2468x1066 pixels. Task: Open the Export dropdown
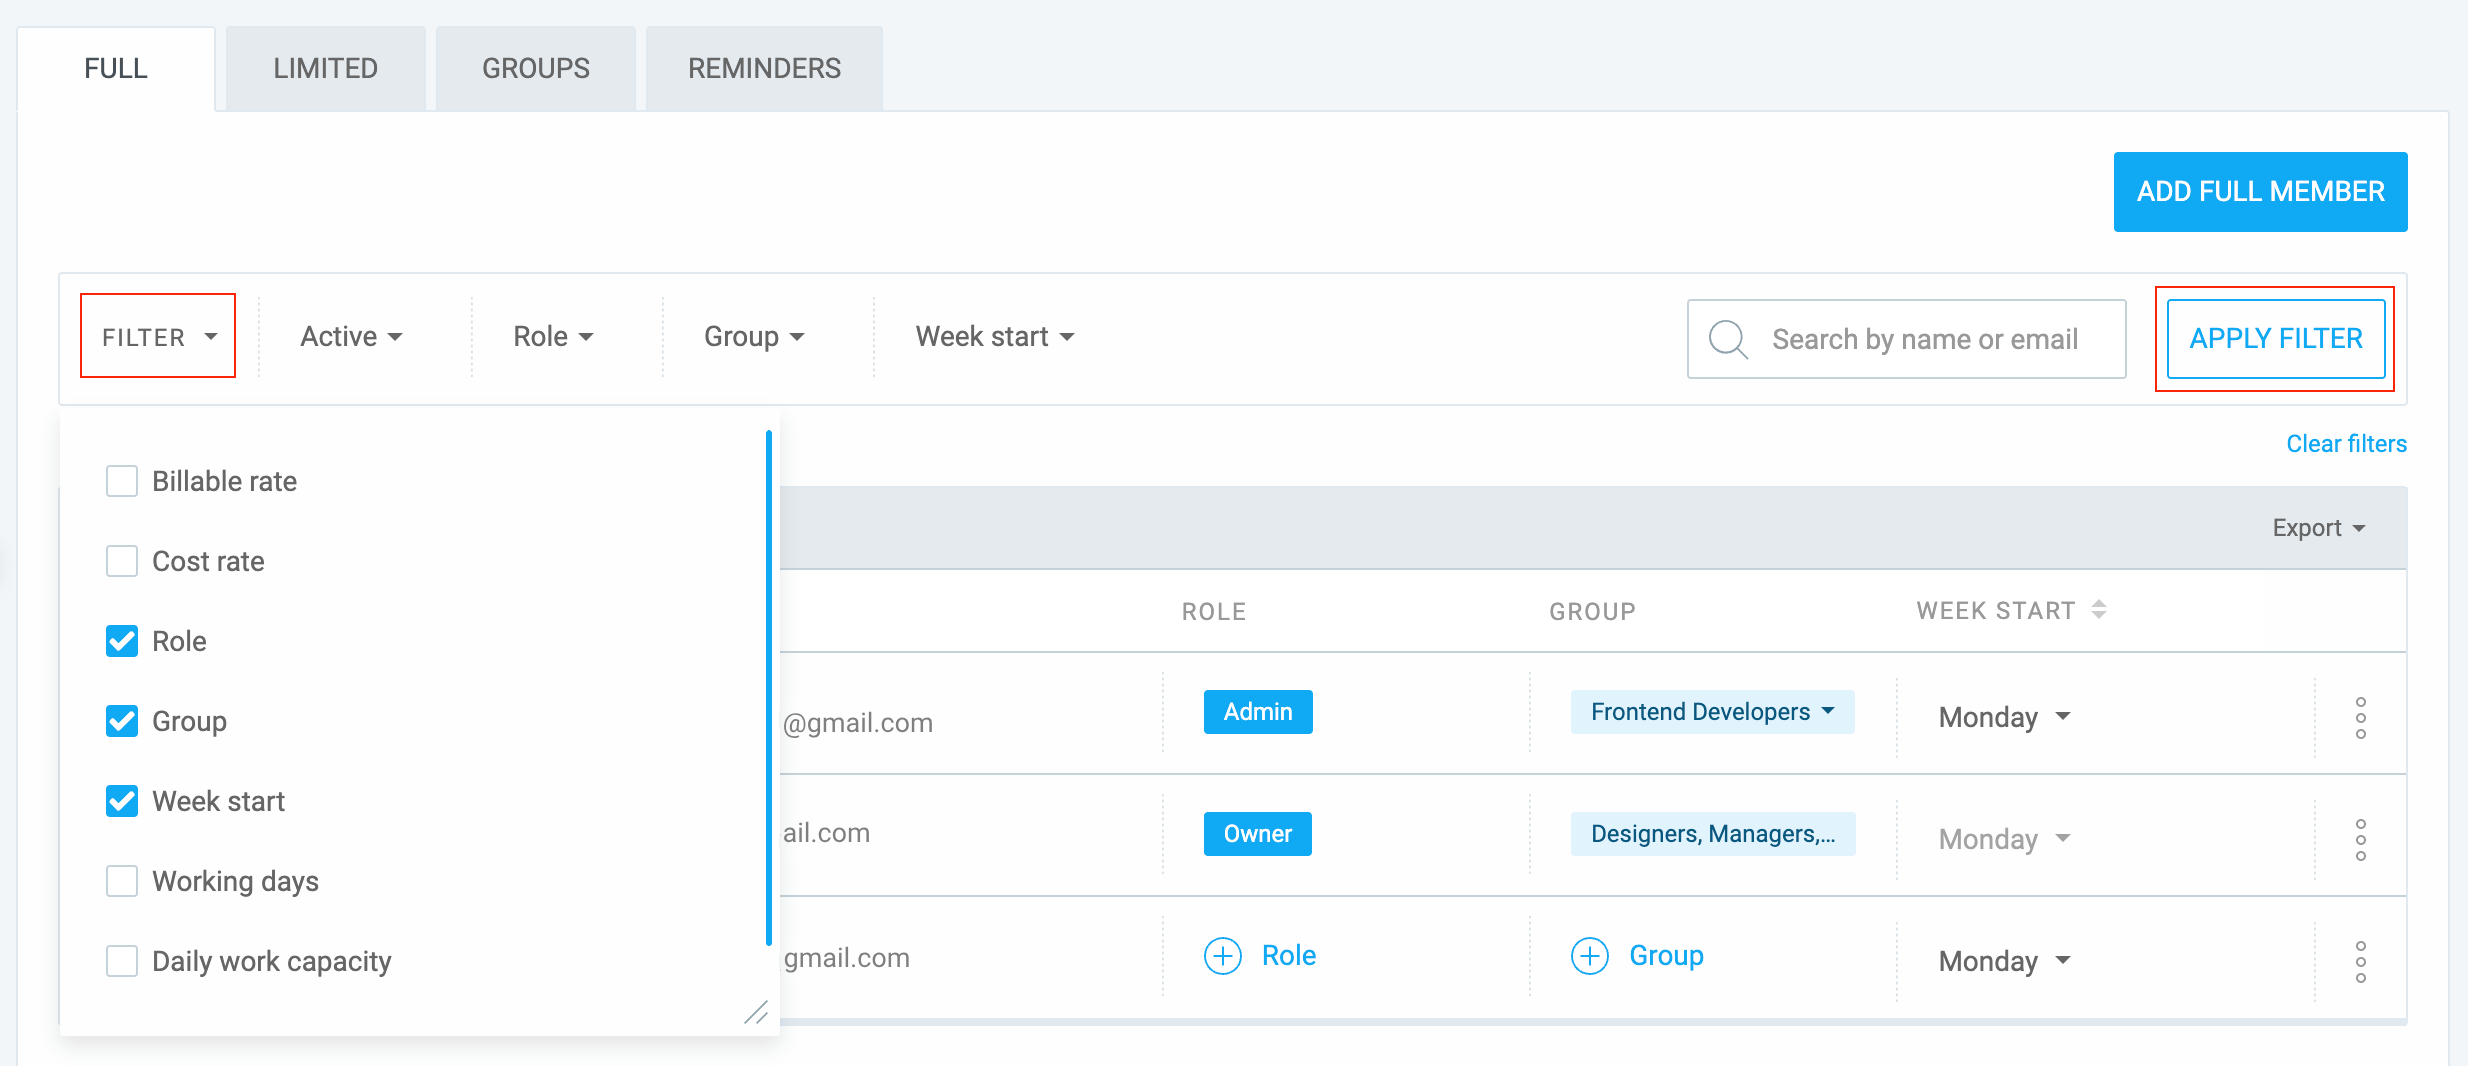tap(2318, 528)
